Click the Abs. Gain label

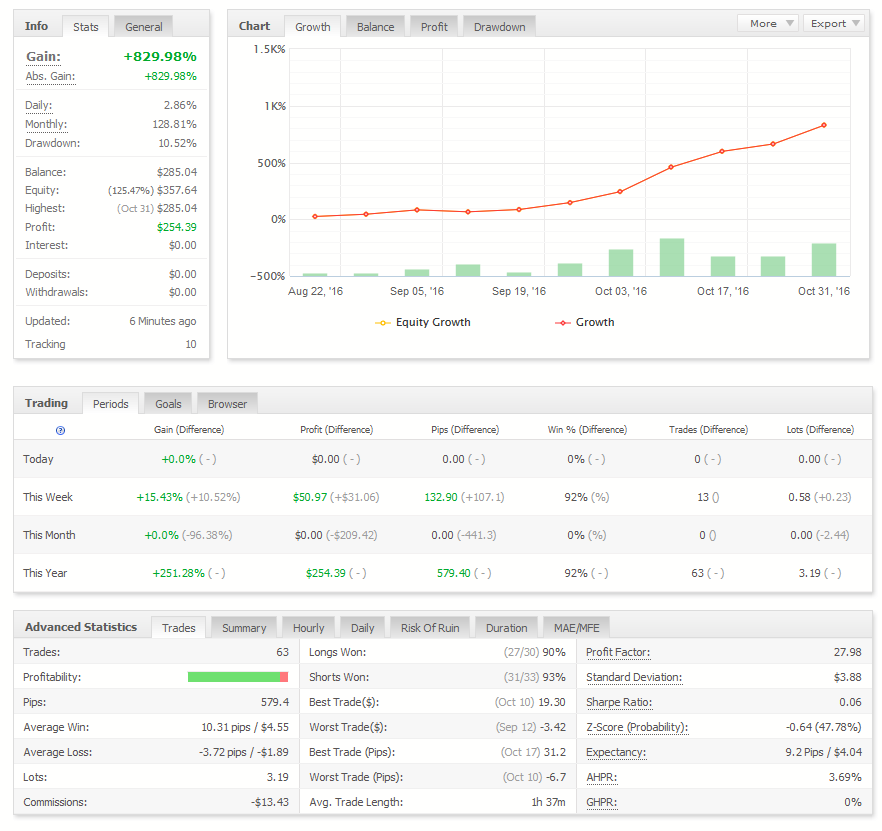pos(50,77)
